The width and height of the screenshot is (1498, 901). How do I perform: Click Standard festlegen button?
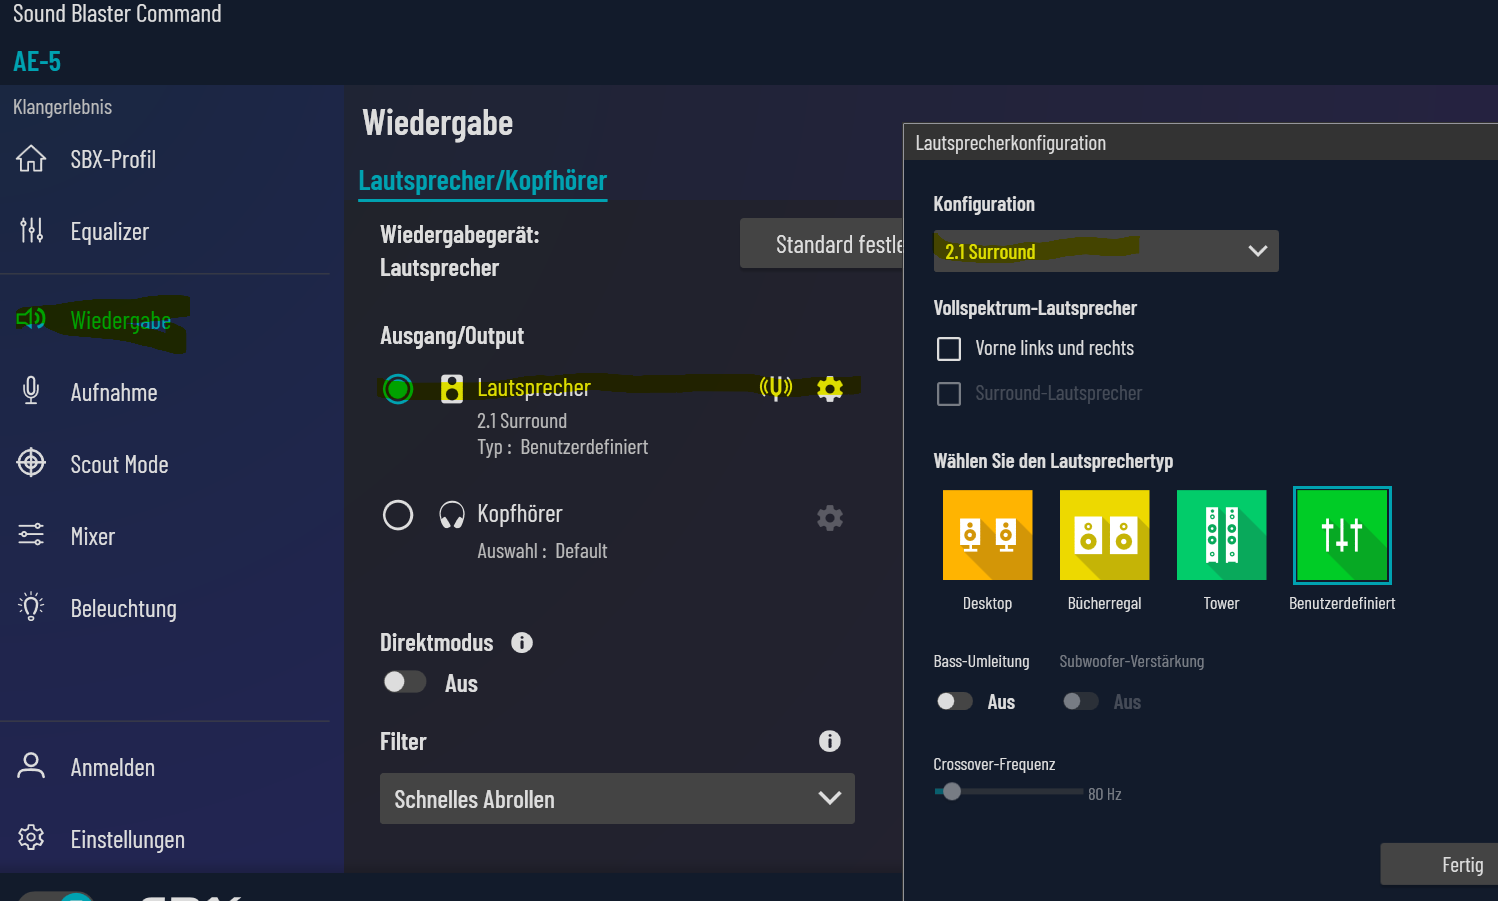coord(821,244)
